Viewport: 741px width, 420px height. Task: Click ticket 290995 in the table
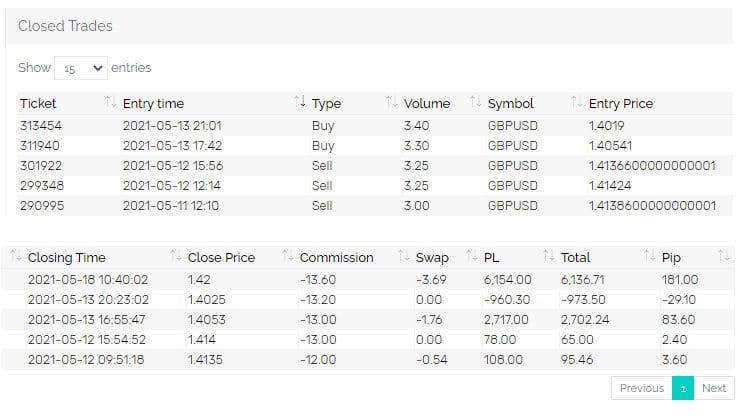(39, 206)
